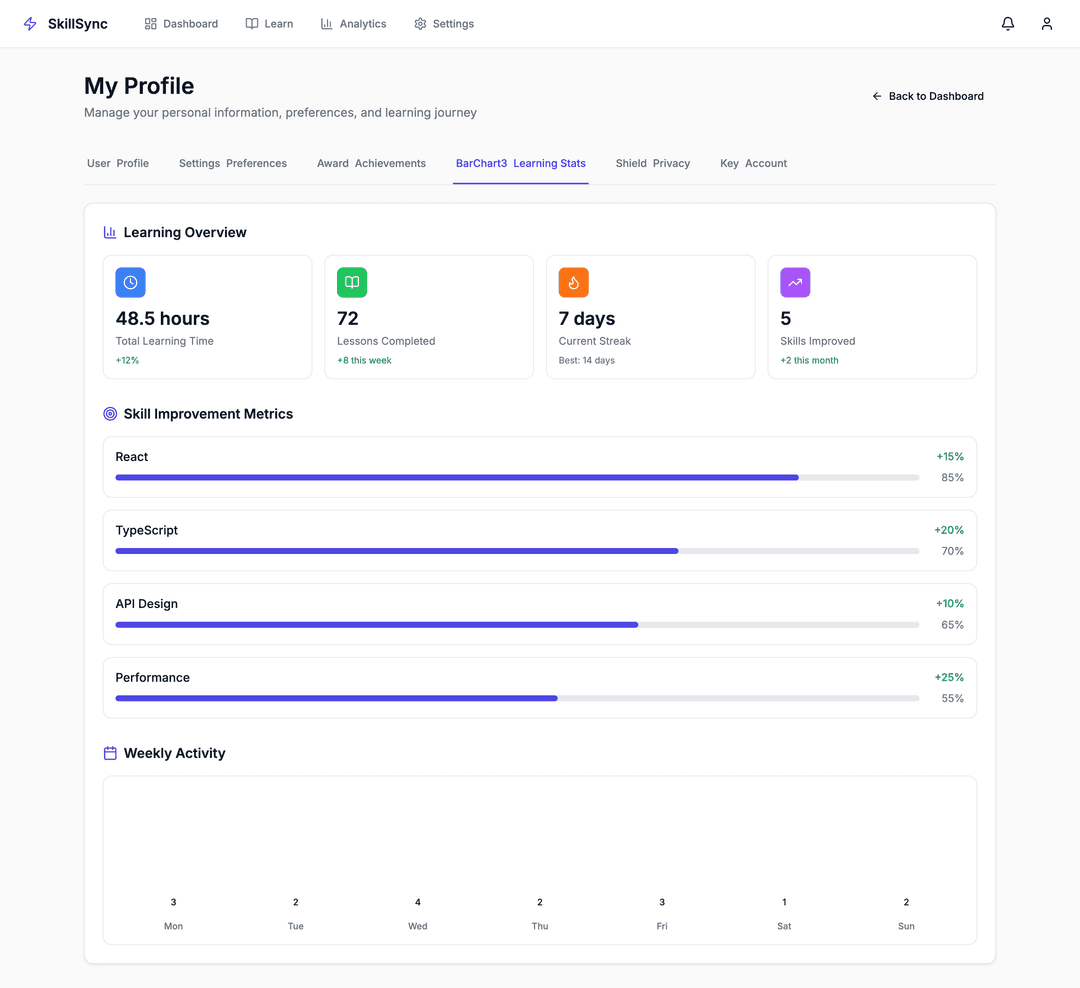
Task: Click the bar chart icon beside Learning Overview
Action: pos(110,232)
